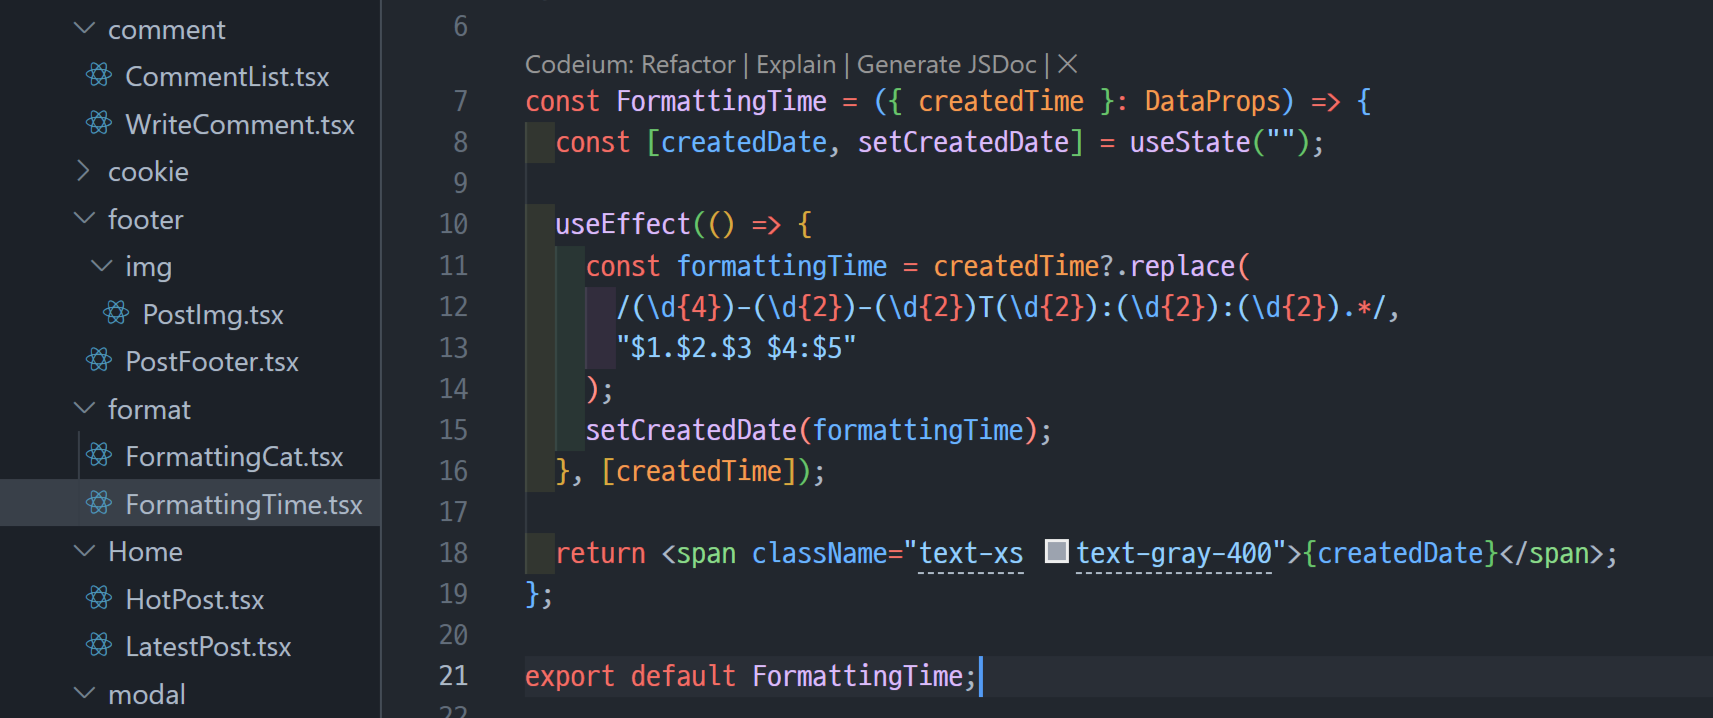Open WriteComment.tsx file
This screenshot has width=1713, height=718.
240,124
